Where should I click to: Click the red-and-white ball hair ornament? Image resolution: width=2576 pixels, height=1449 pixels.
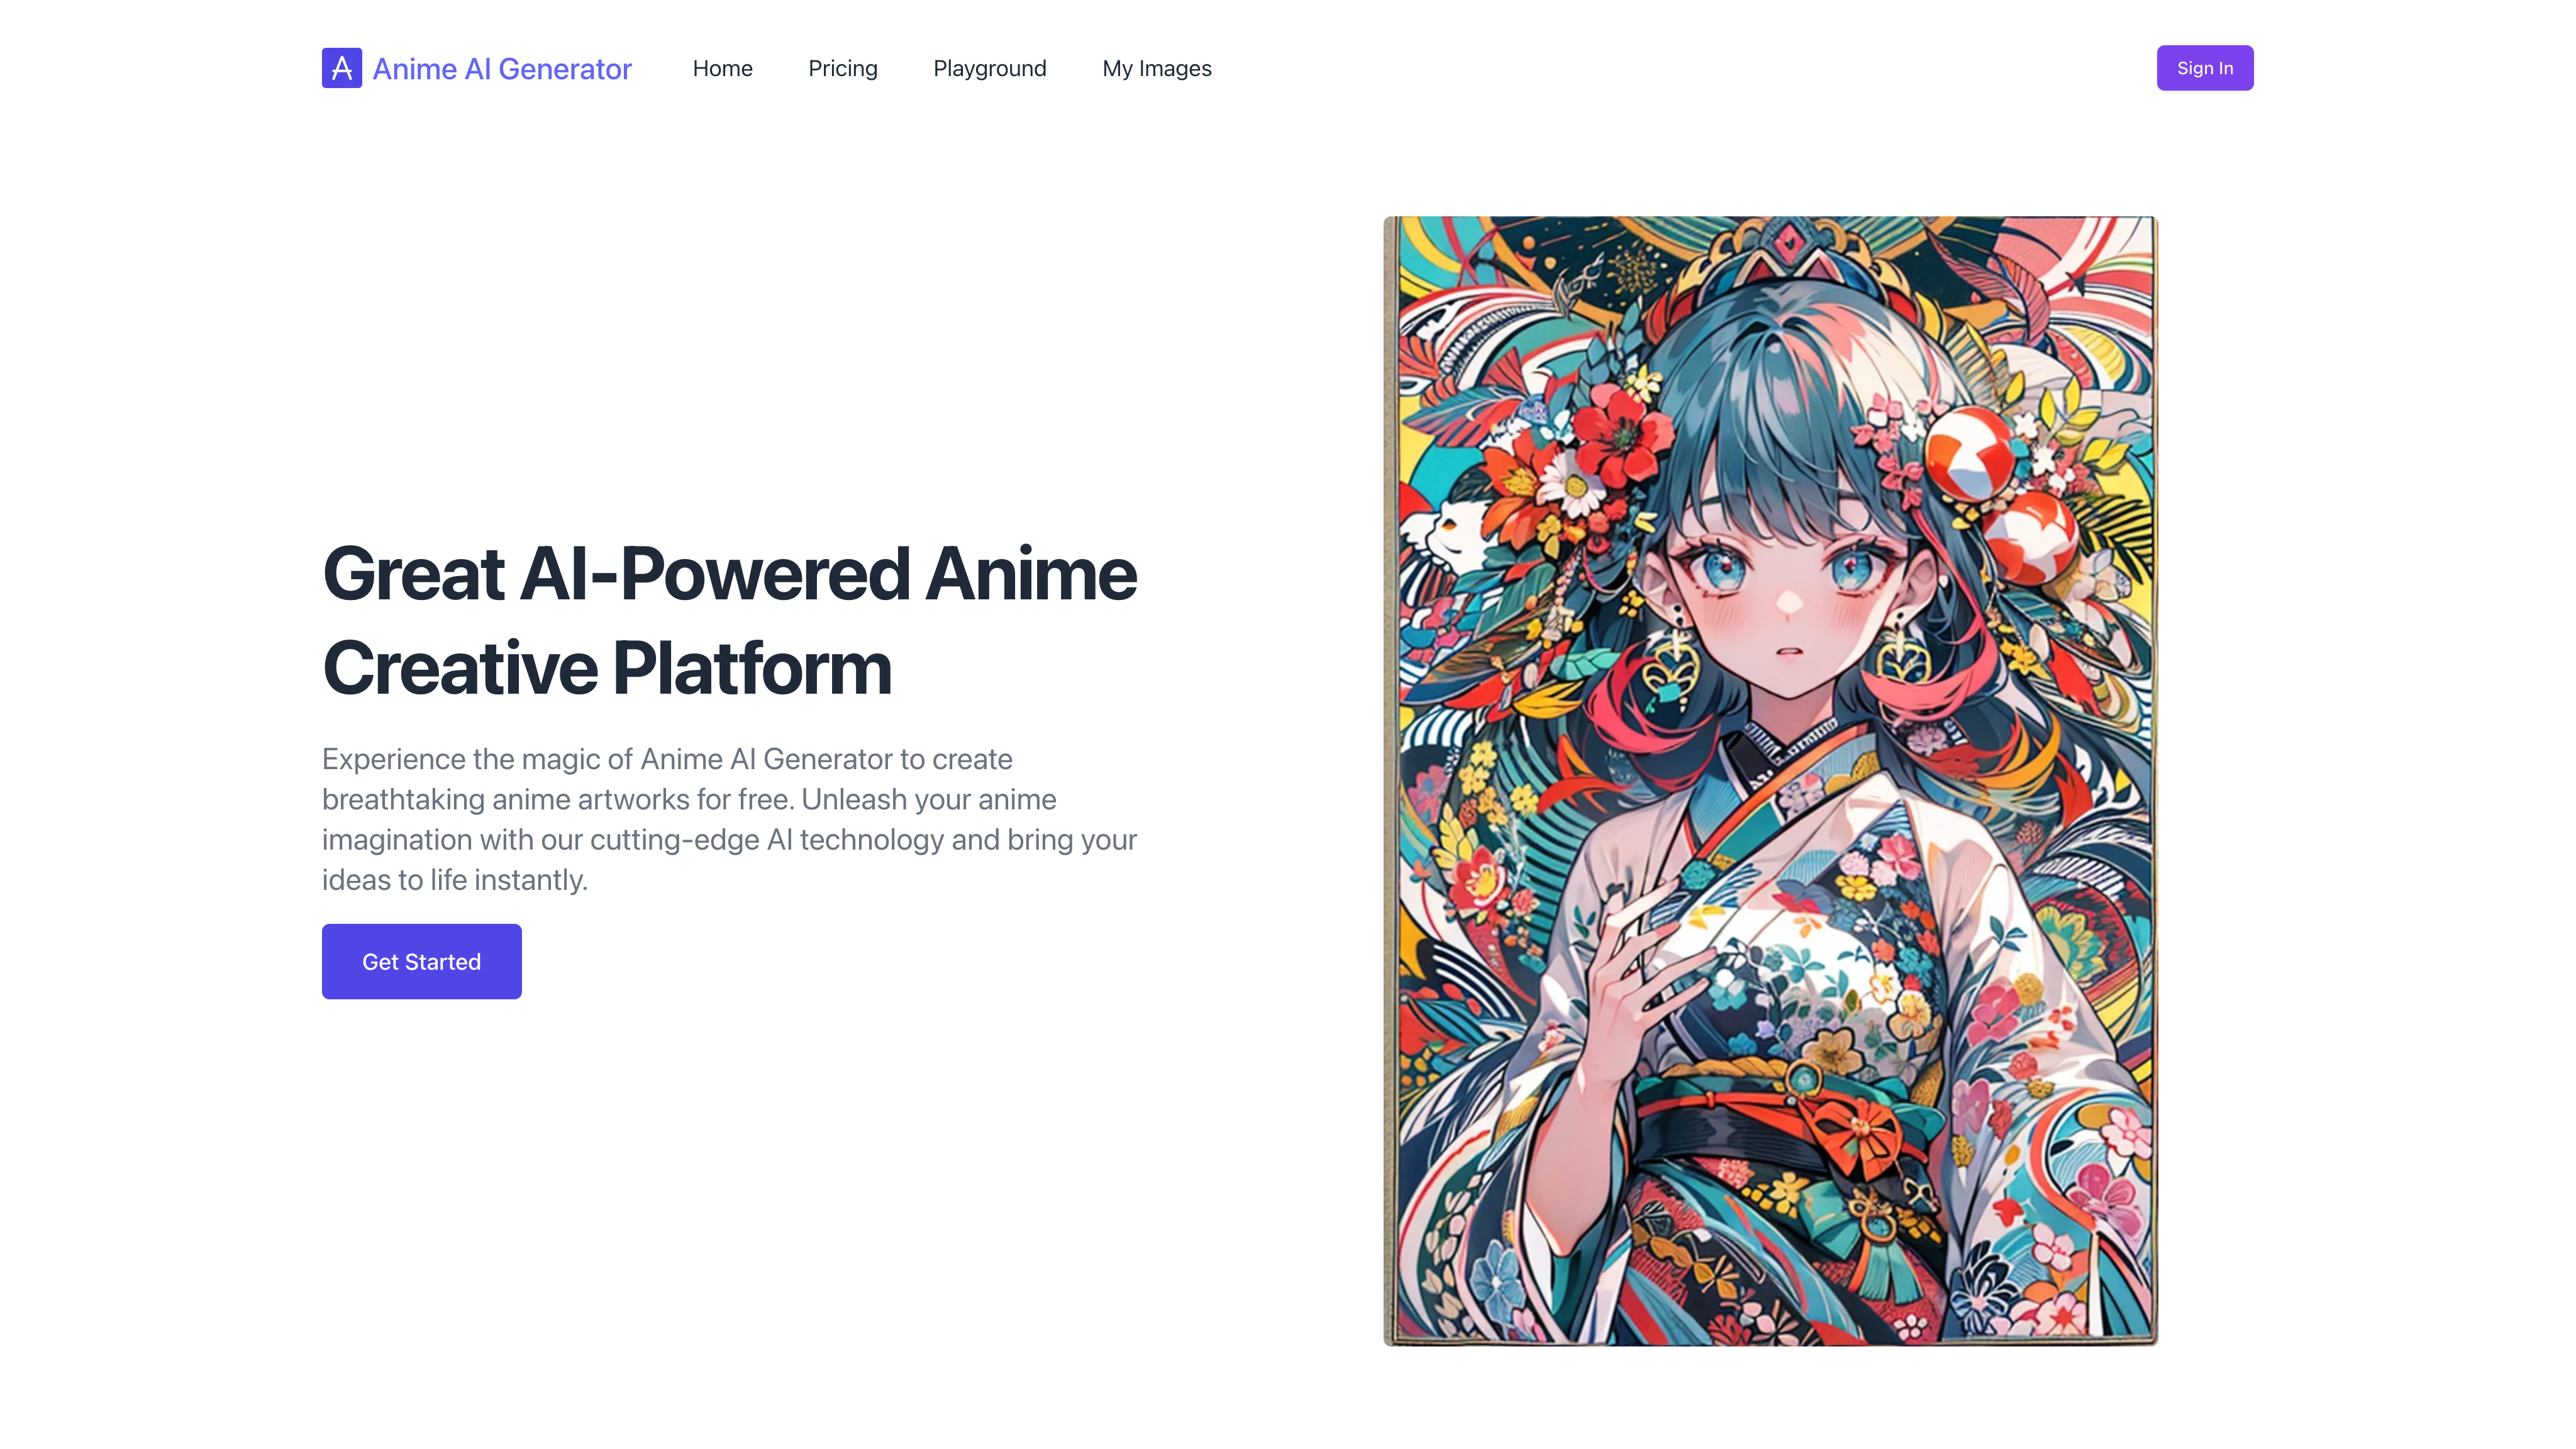click(x=1968, y=455)
